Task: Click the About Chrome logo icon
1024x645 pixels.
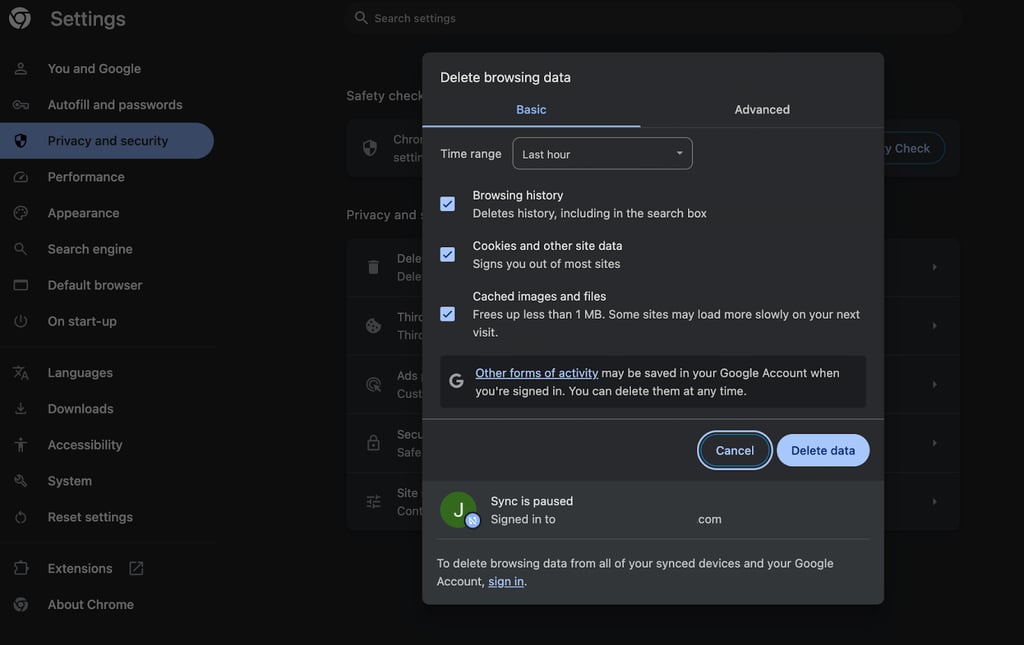Action: (x=21, y=605)
